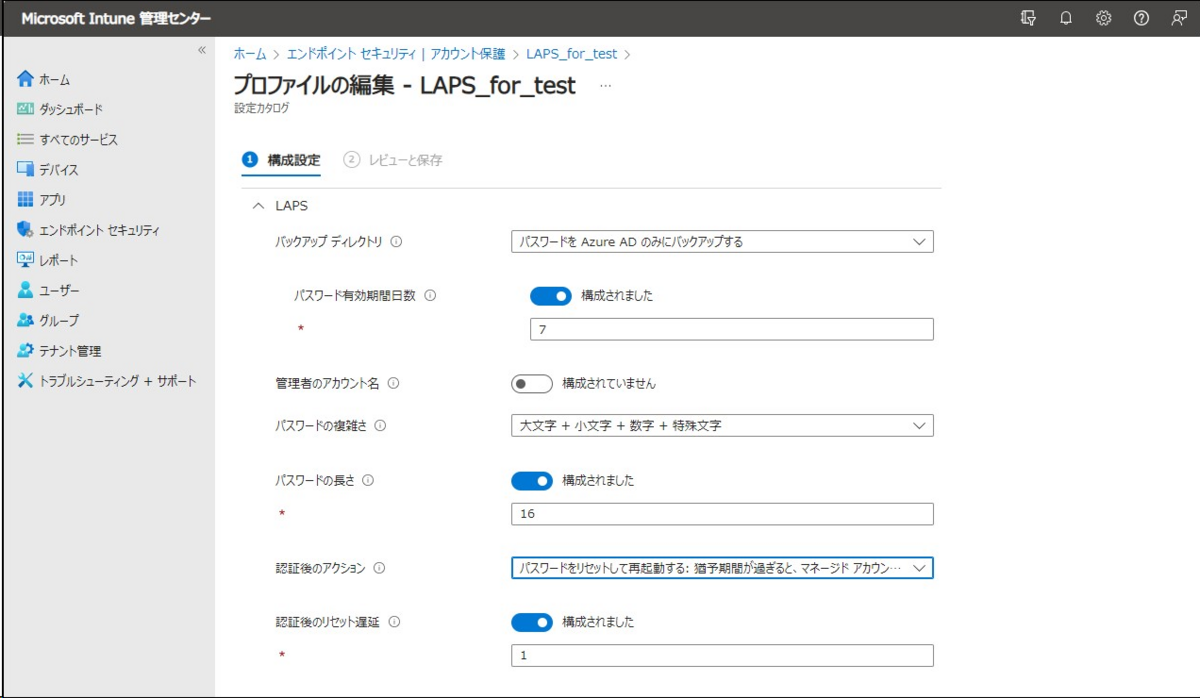Viewport: 1200px width, 698px height.
Task: Click the LAPS_for_test breadcrumb link
Action: click(572, 54)
